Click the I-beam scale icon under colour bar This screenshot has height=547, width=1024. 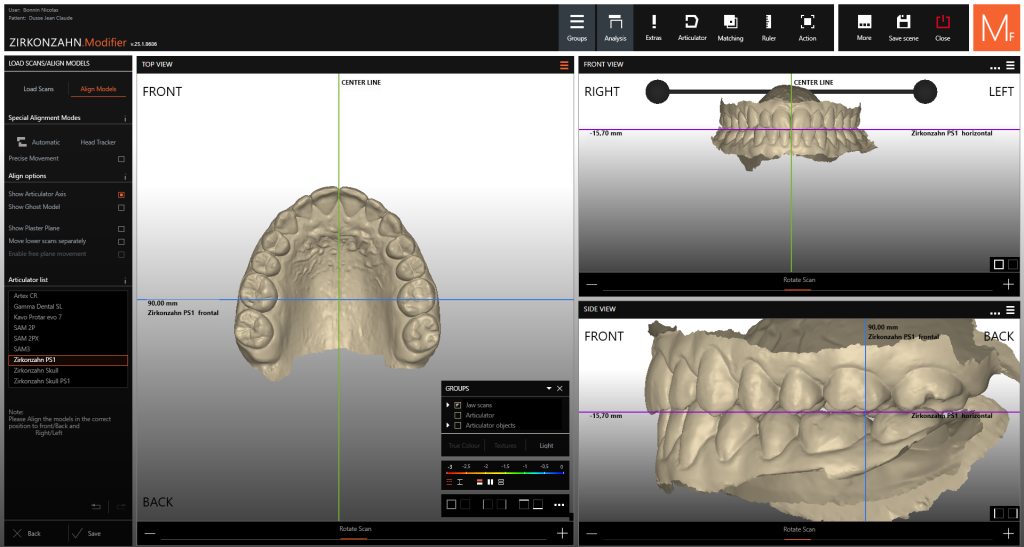tap(460, 482)
